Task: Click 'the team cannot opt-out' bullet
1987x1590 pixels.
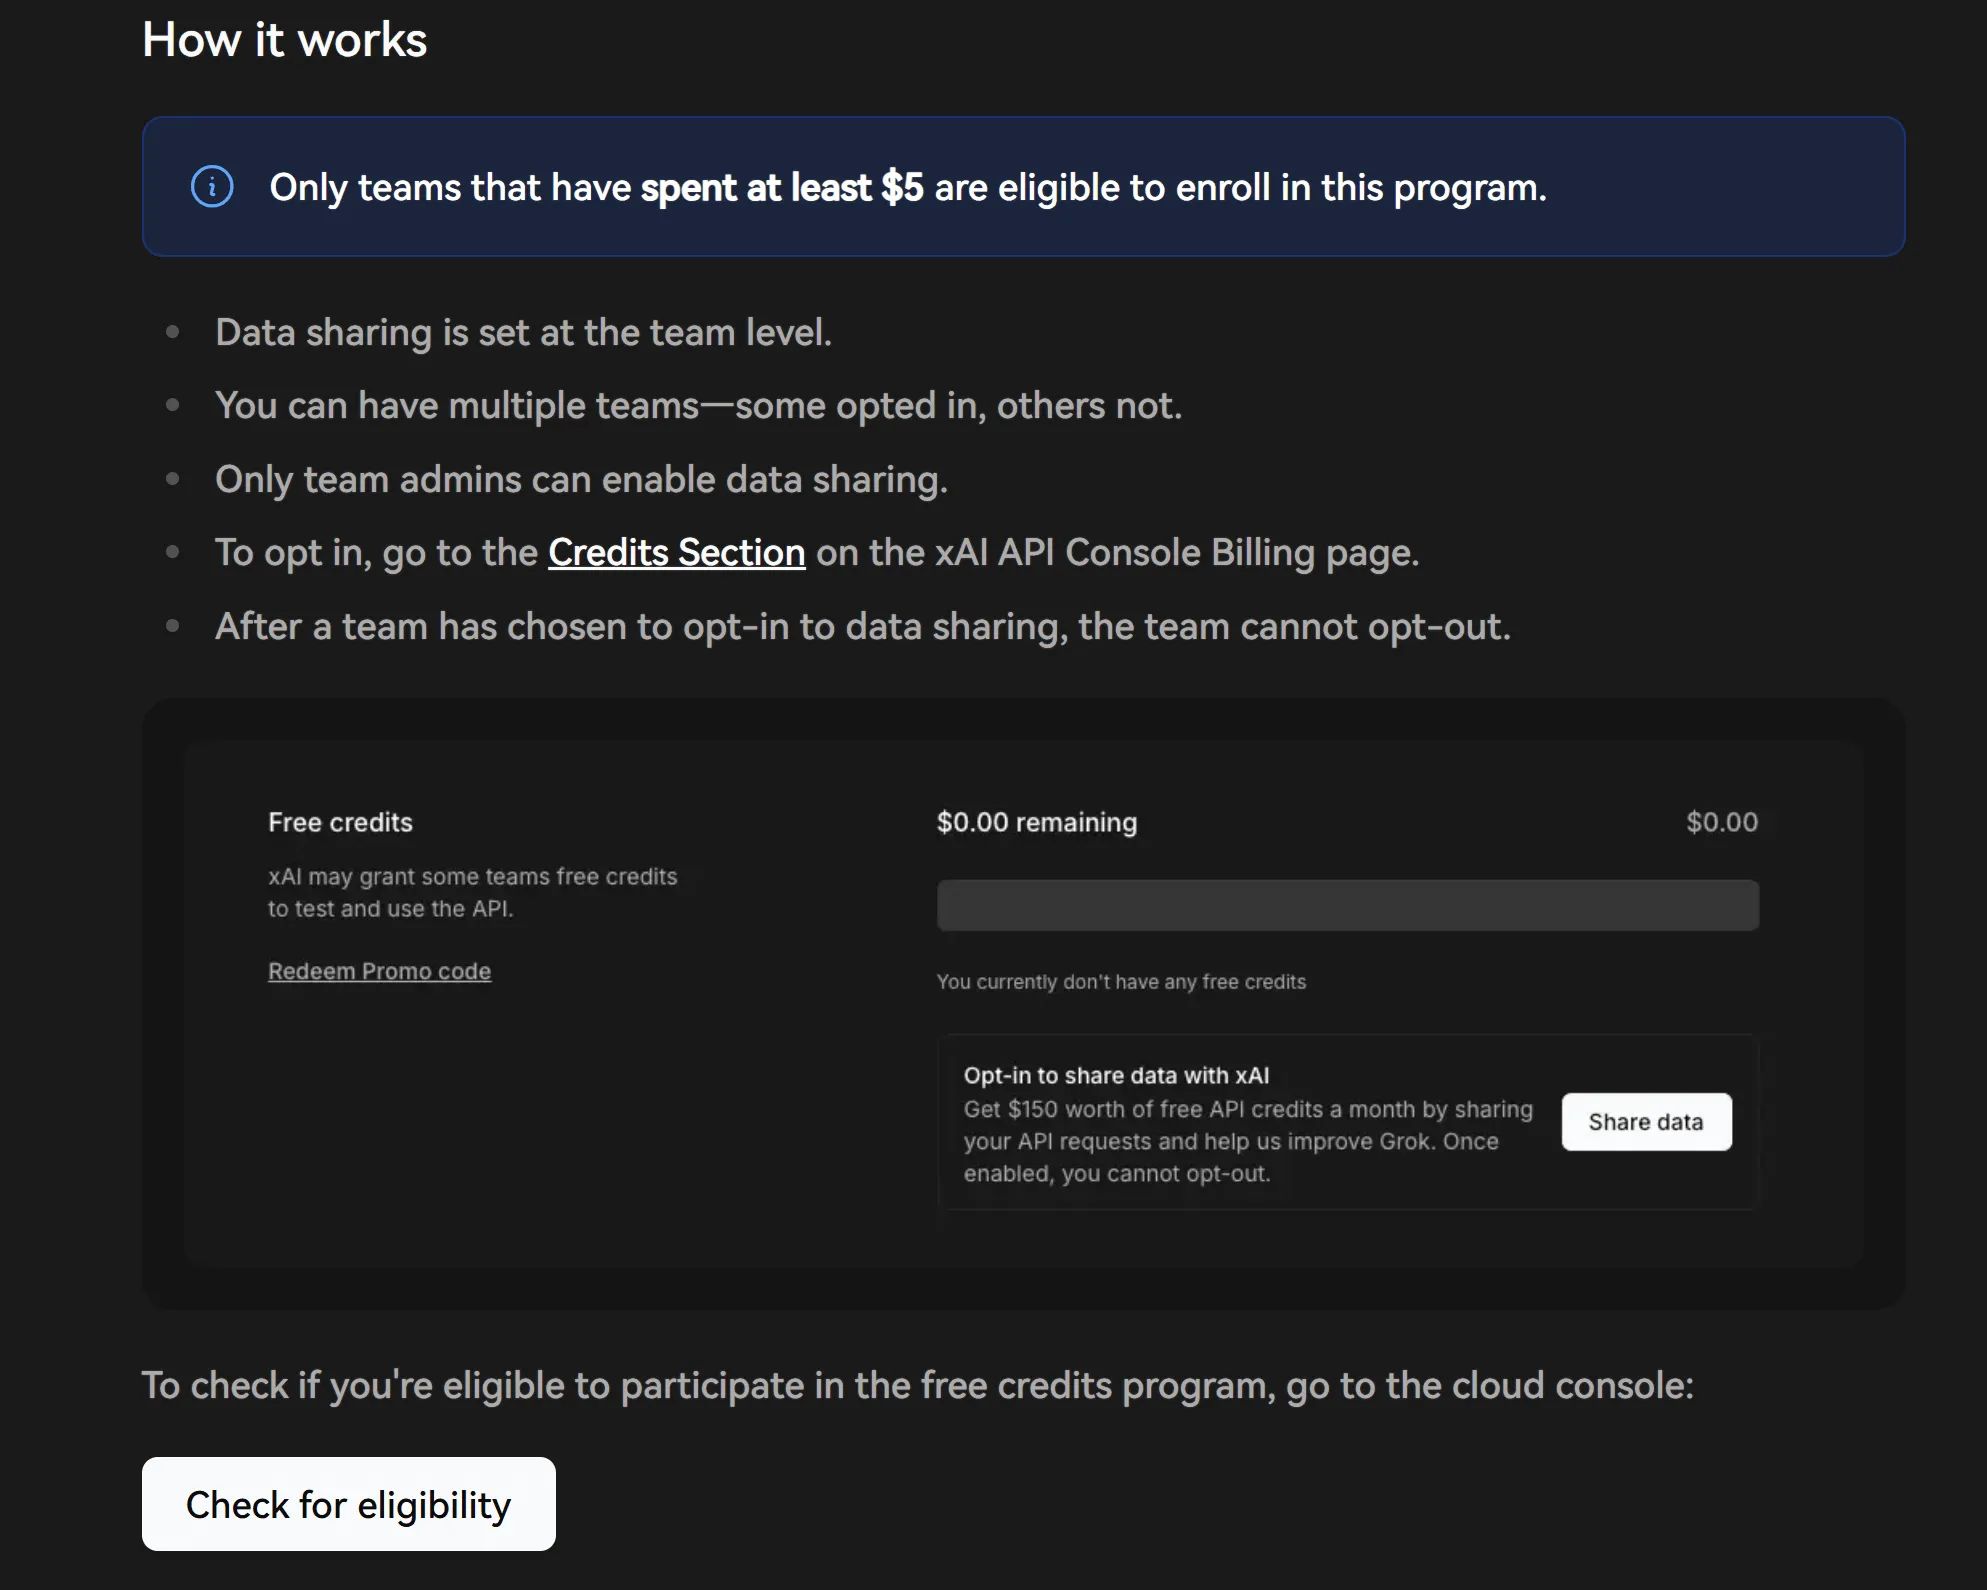Action: click(863, 627)
